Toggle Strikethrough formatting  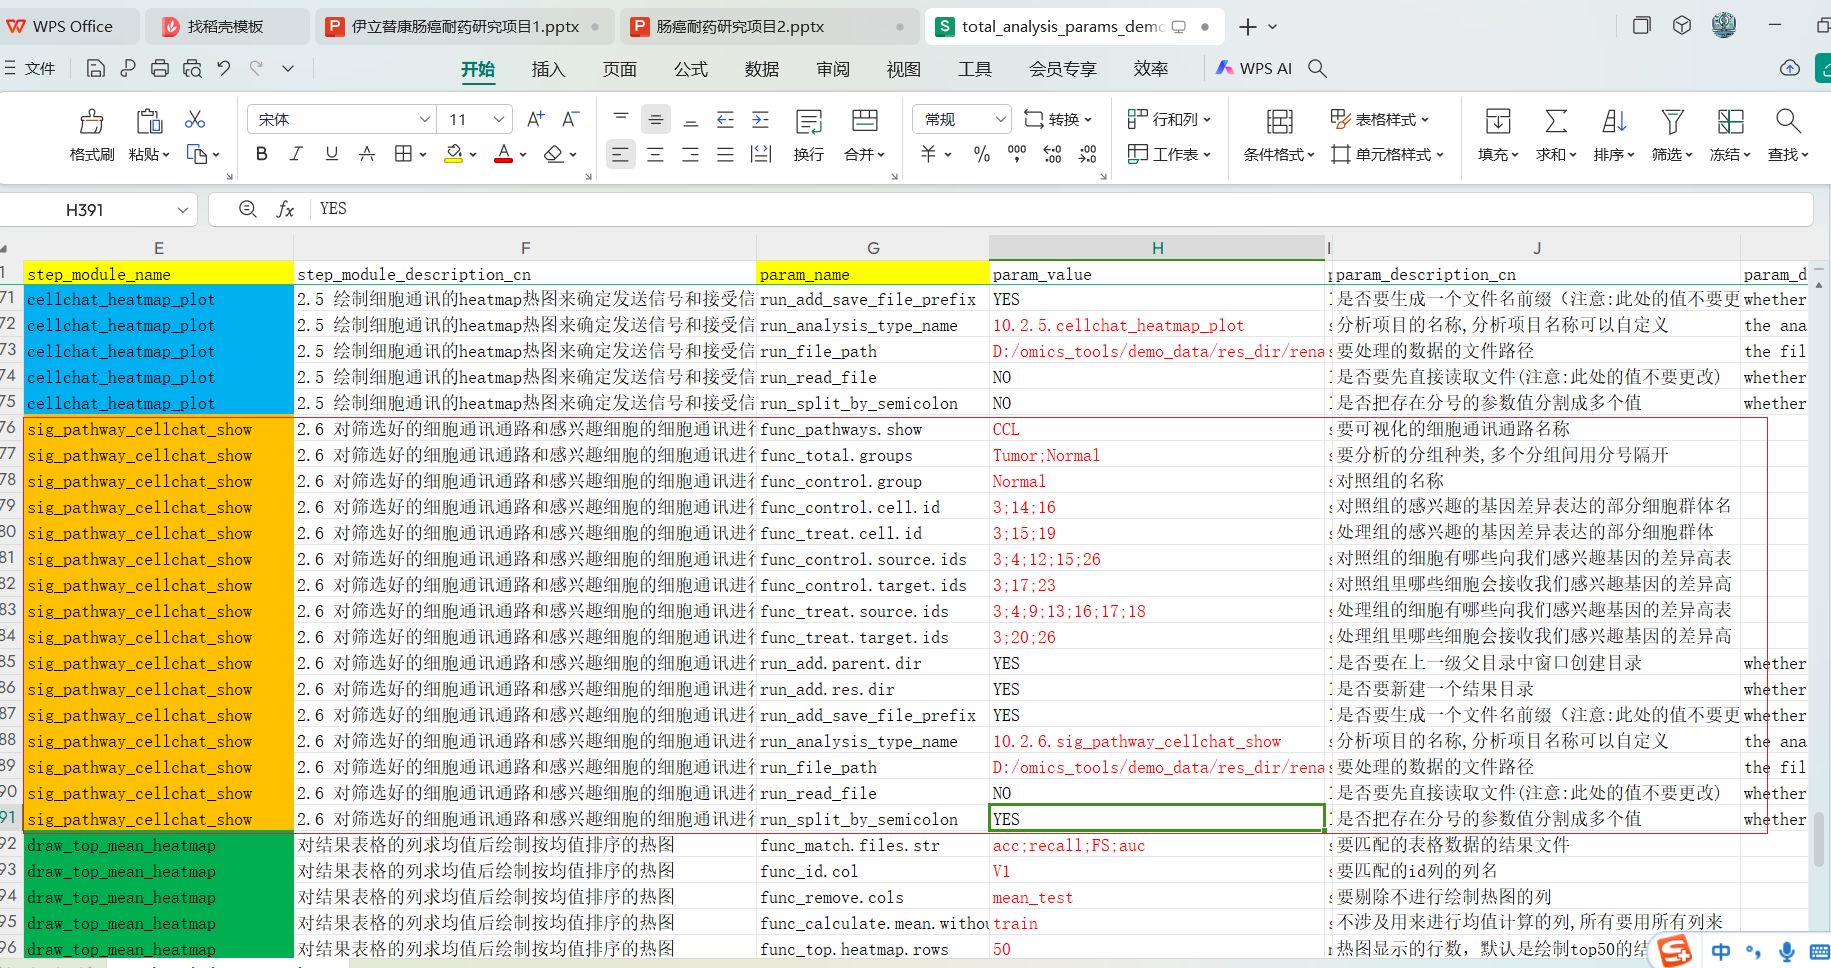tap(367, 154)
